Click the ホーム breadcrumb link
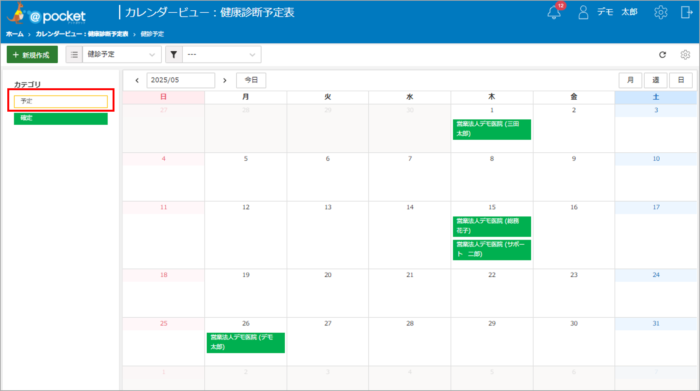 [x=15, y=34]
